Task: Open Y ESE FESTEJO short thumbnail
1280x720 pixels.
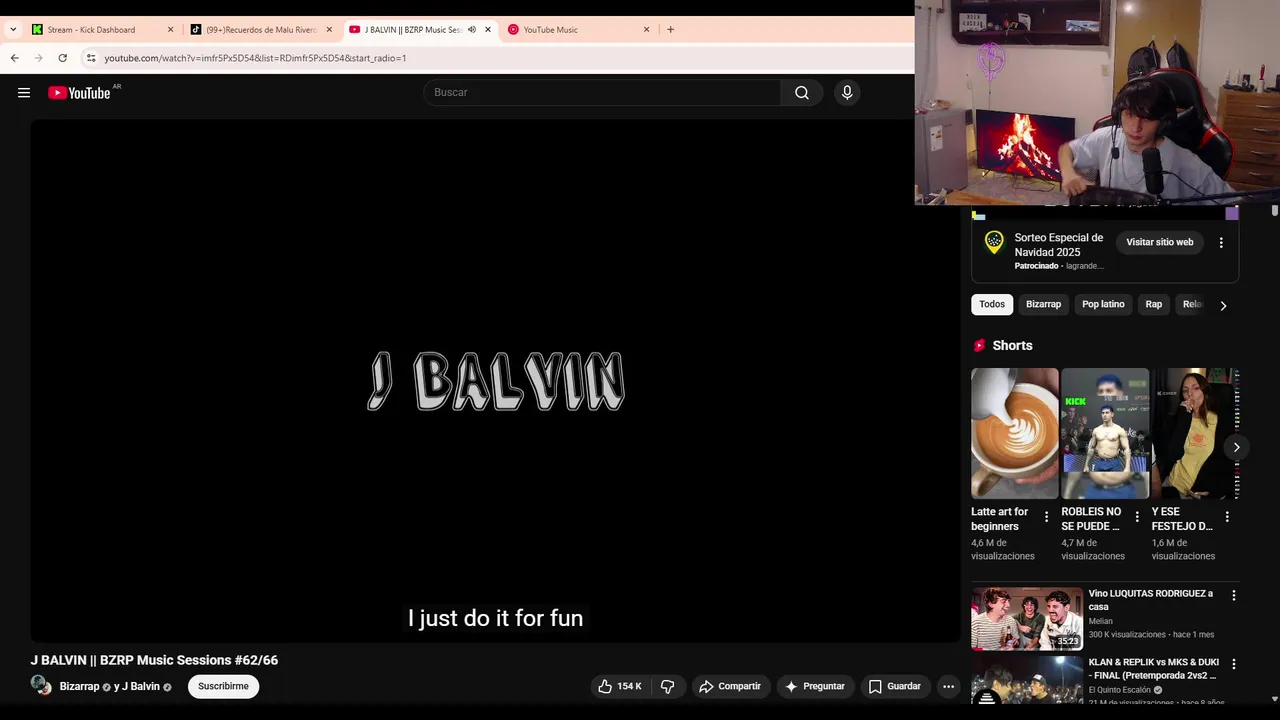Action: 1195,433
